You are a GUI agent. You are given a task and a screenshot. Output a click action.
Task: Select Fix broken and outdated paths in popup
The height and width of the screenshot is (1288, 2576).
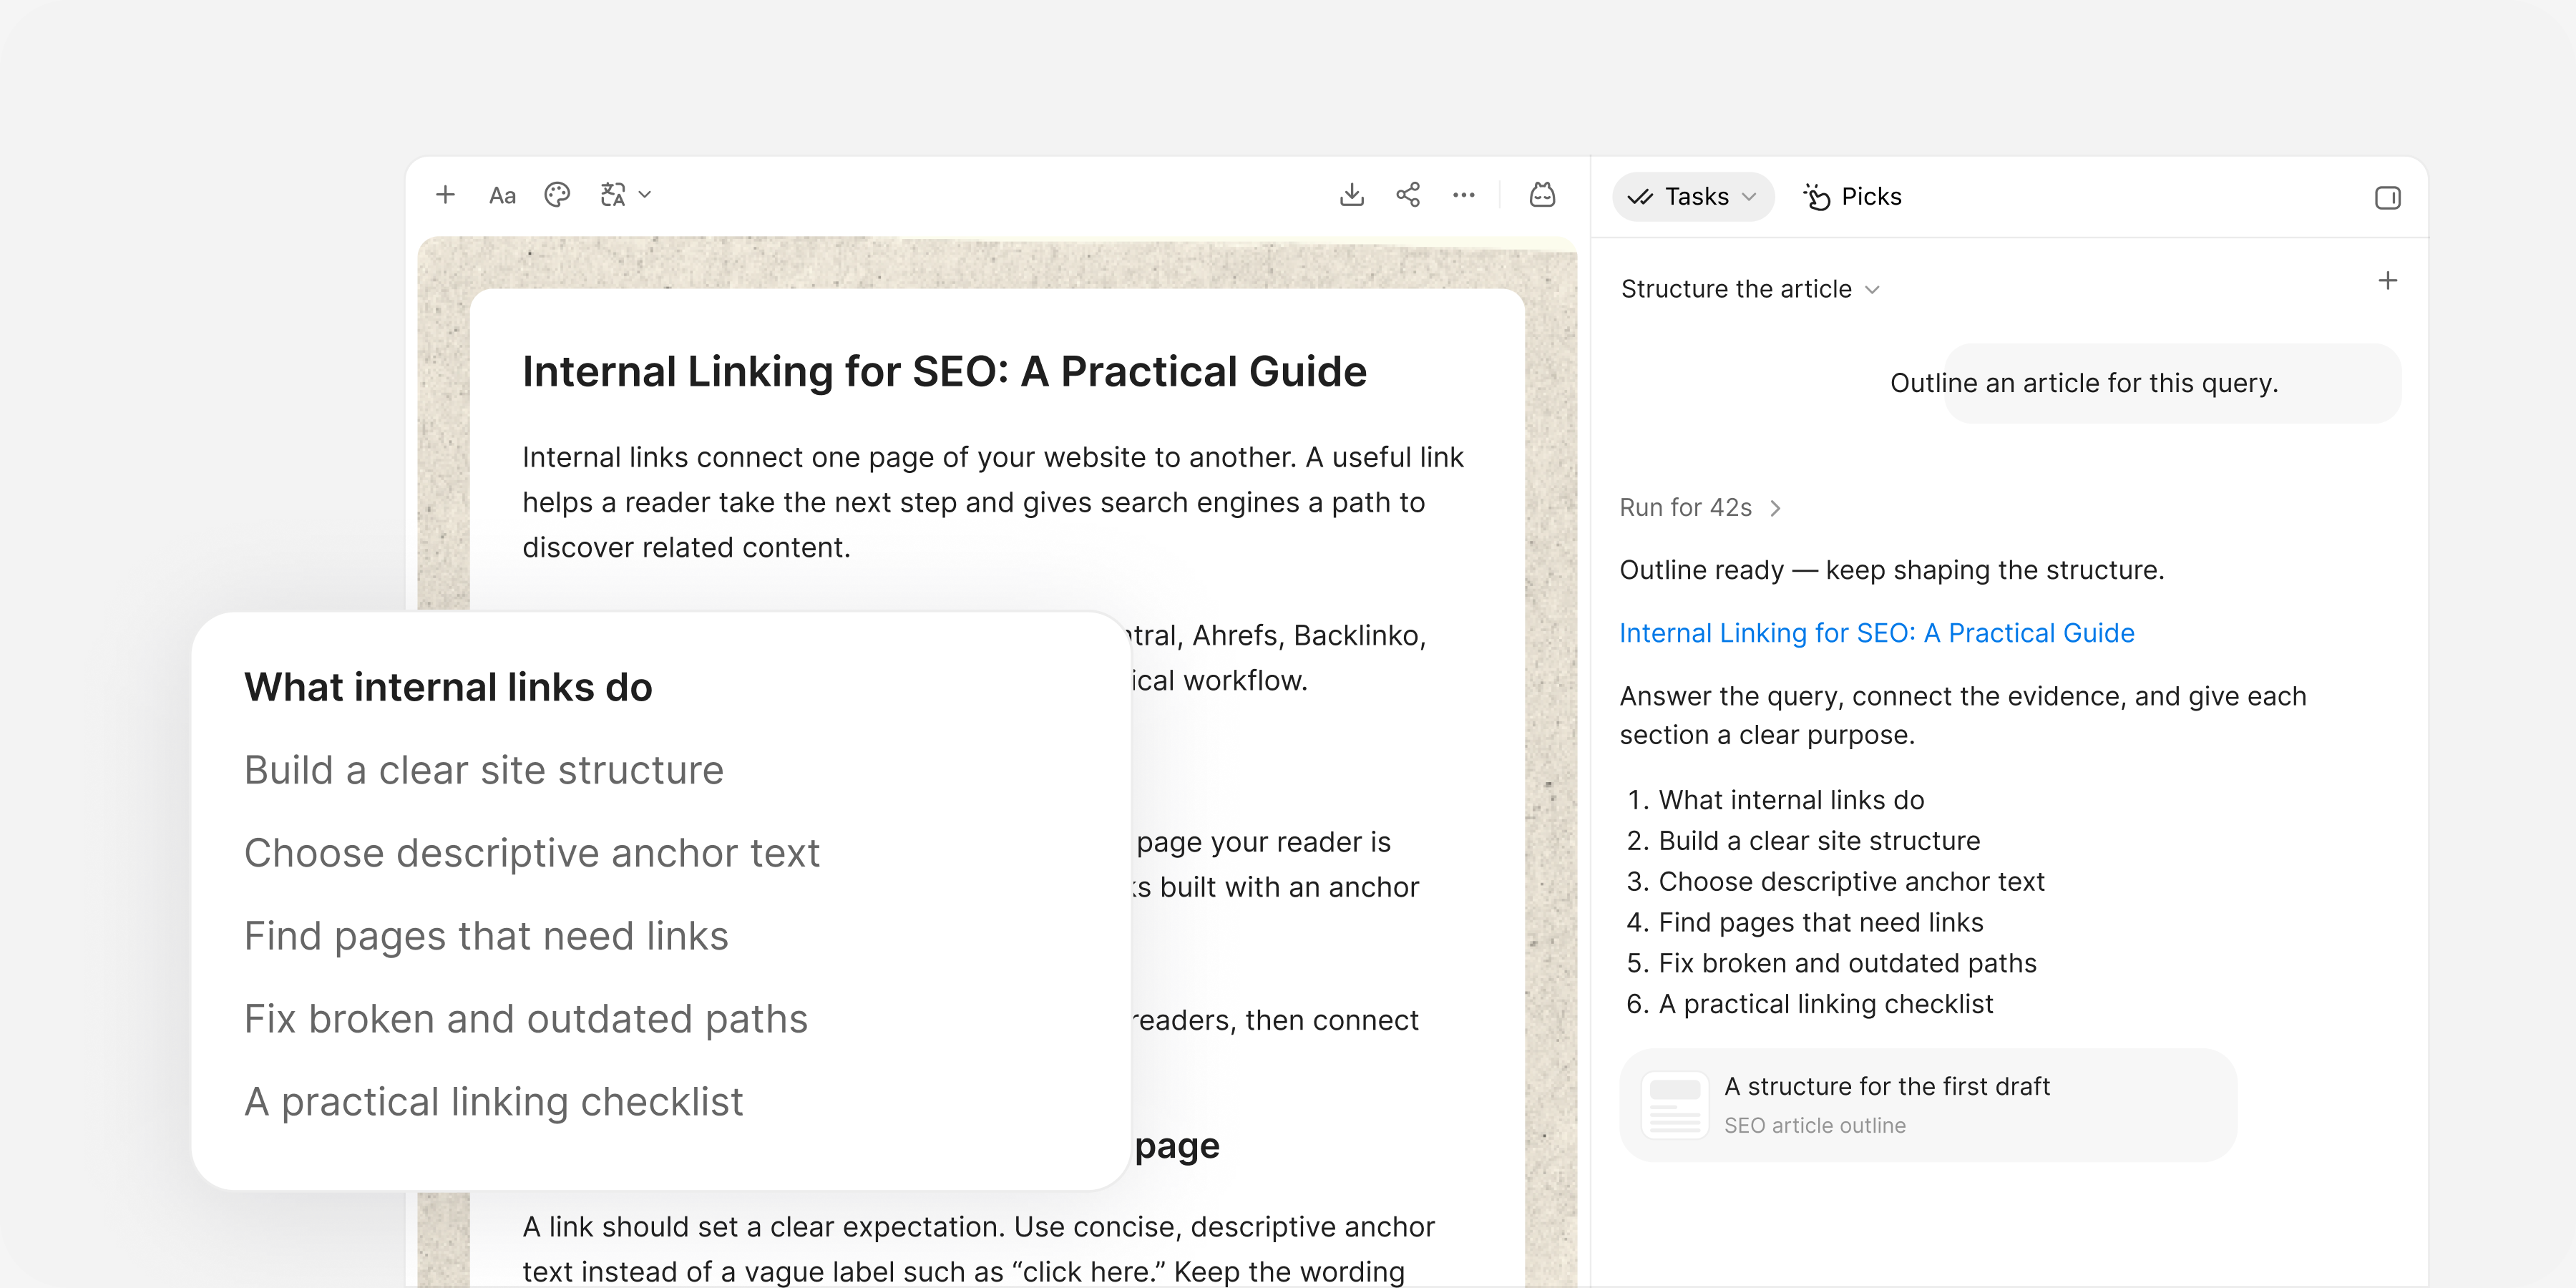point(526,1020)
